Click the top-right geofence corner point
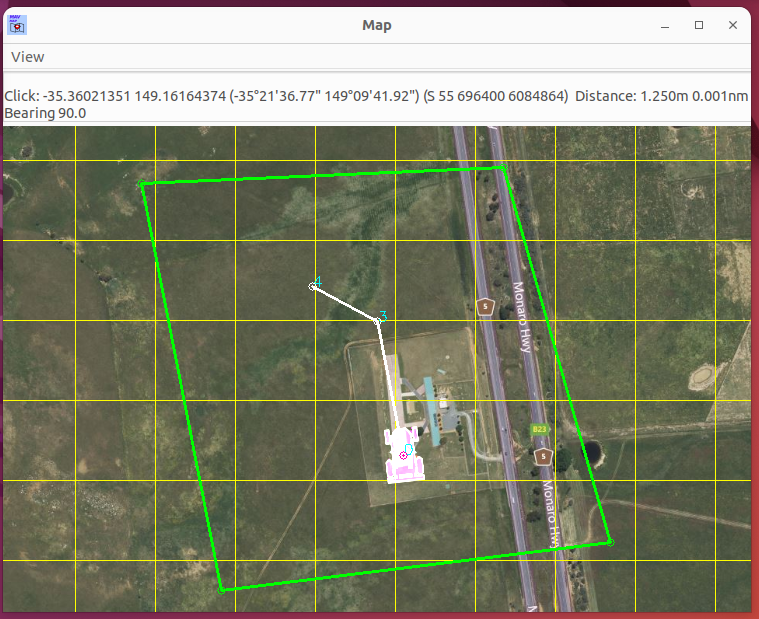The width and height of the screenshot is (759, 619). click(503, 167)
